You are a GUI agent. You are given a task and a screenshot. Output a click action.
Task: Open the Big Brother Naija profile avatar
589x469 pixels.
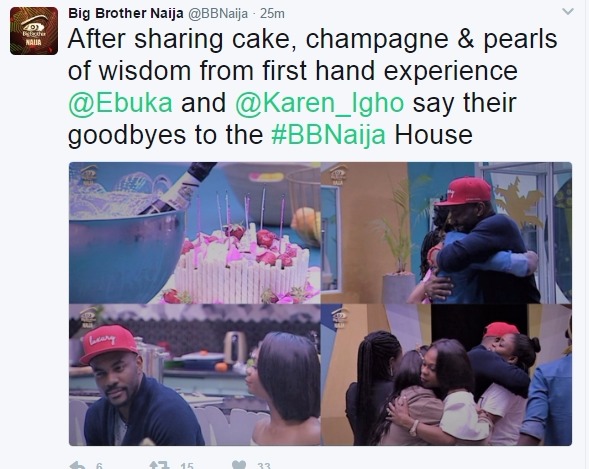pos(34,31)
